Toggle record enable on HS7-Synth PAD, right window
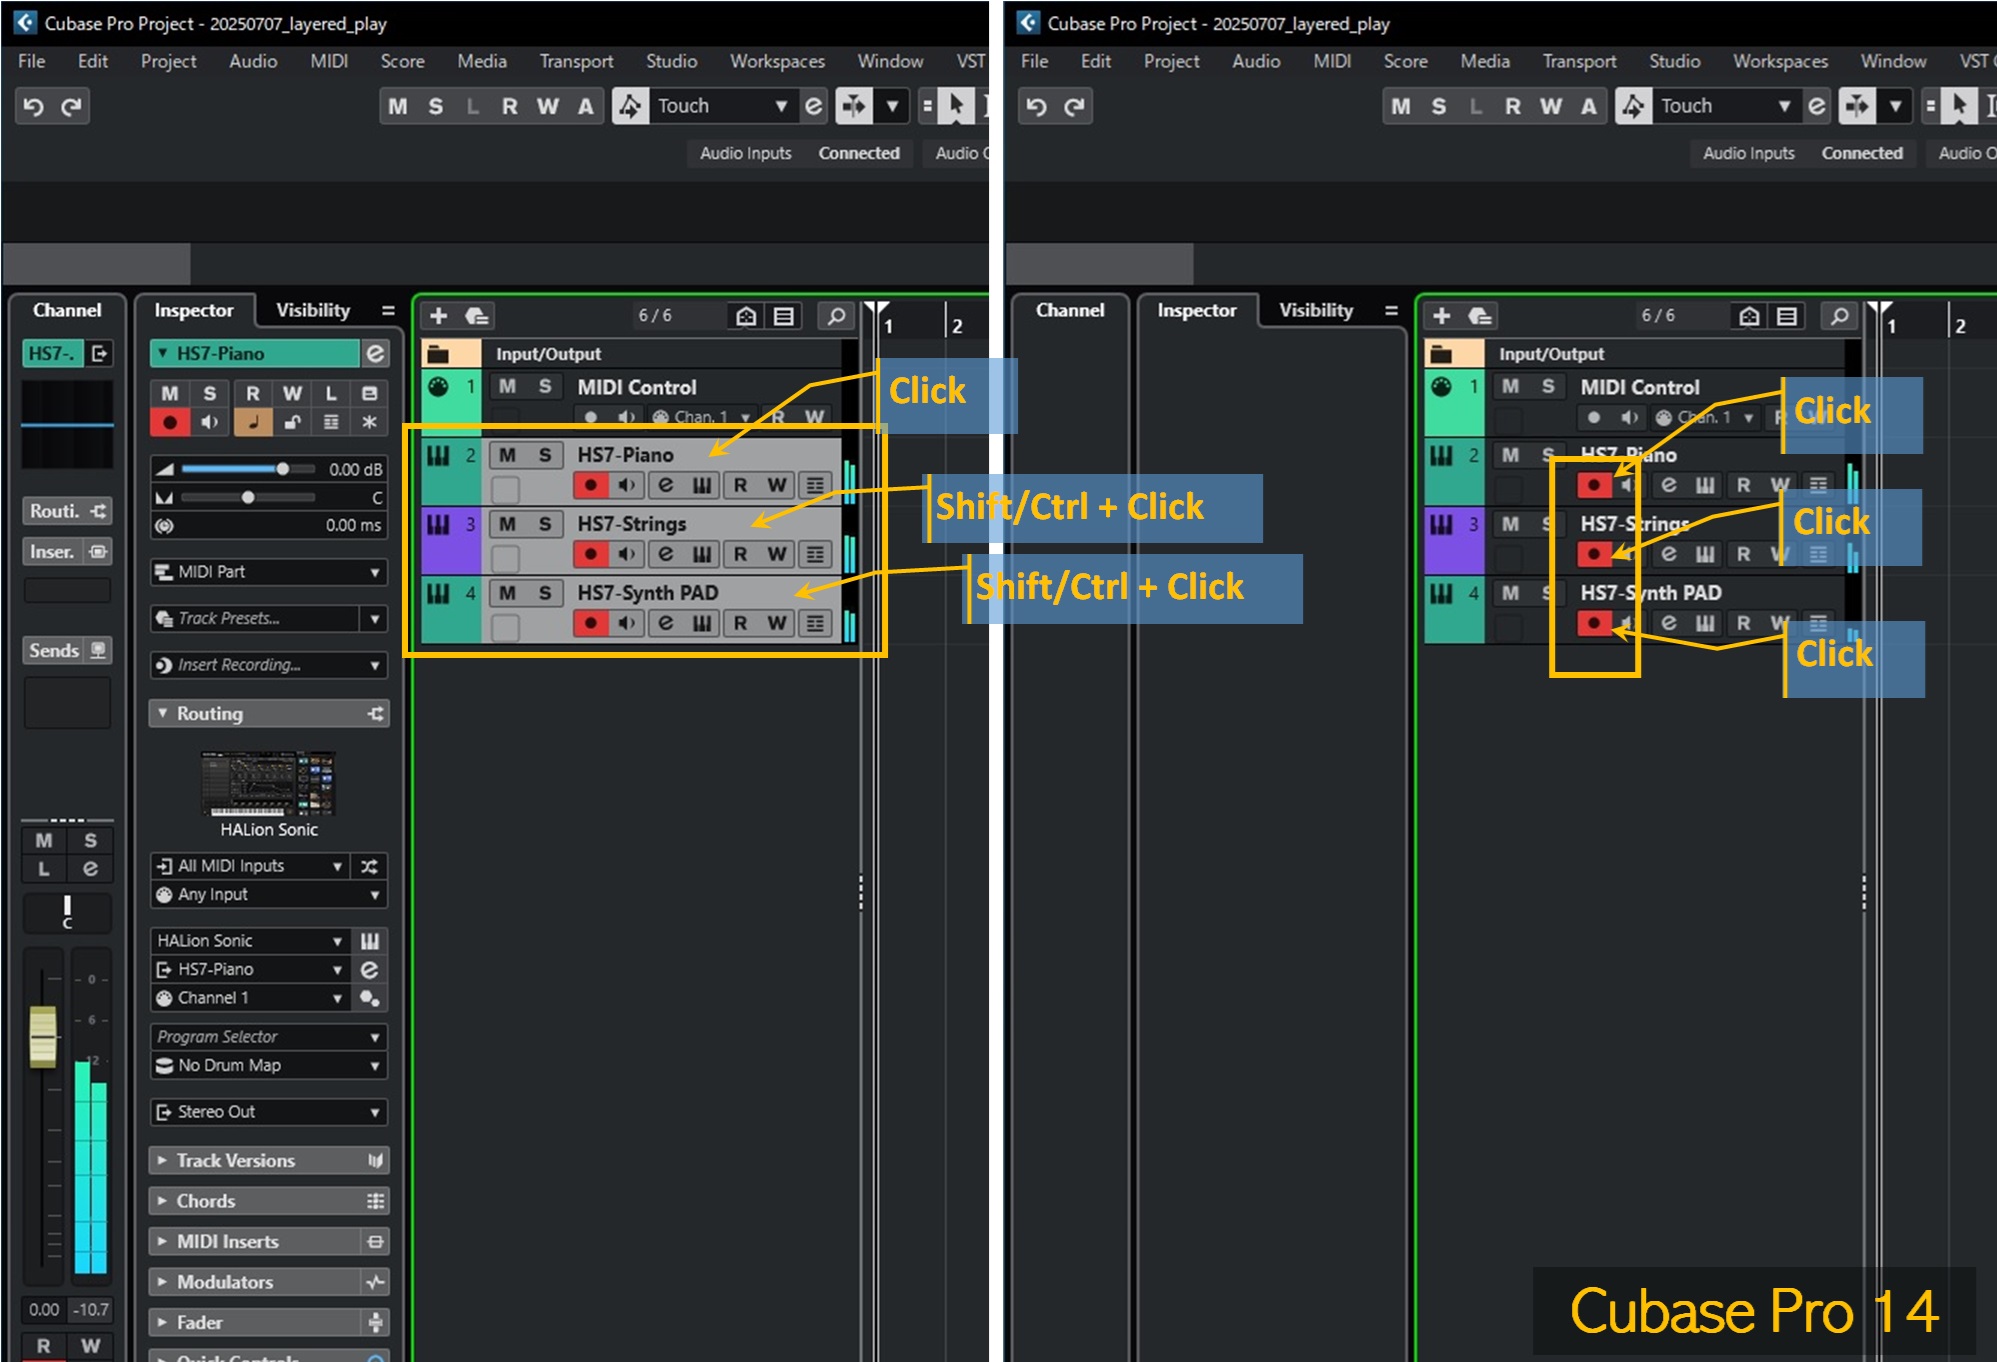The image size is (1997, 1362). tap(1594, 623)
